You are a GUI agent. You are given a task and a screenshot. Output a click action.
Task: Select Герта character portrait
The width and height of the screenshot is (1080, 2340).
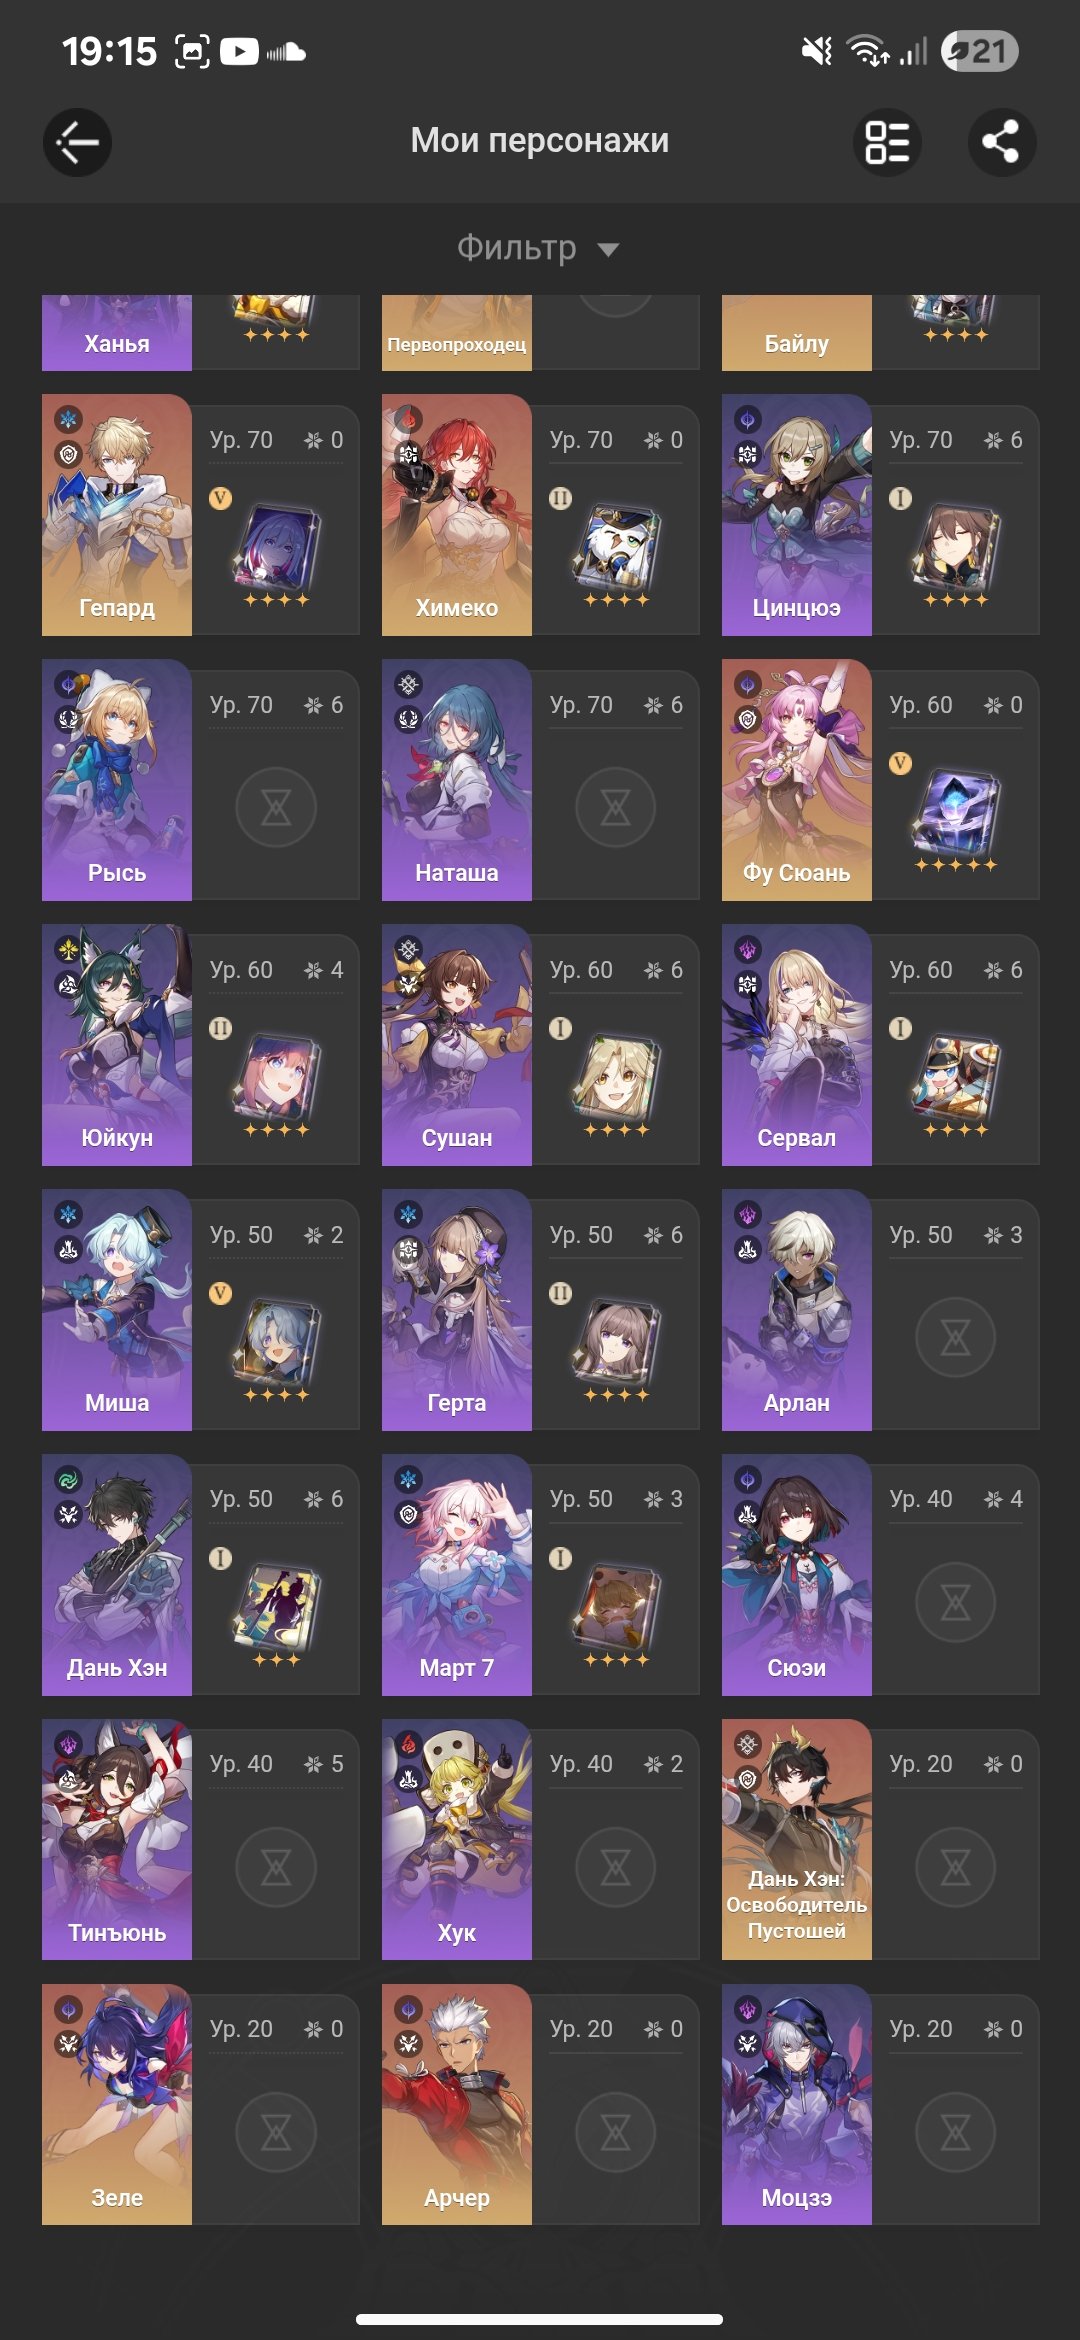pyautogui.click(x=457, y=1309)
